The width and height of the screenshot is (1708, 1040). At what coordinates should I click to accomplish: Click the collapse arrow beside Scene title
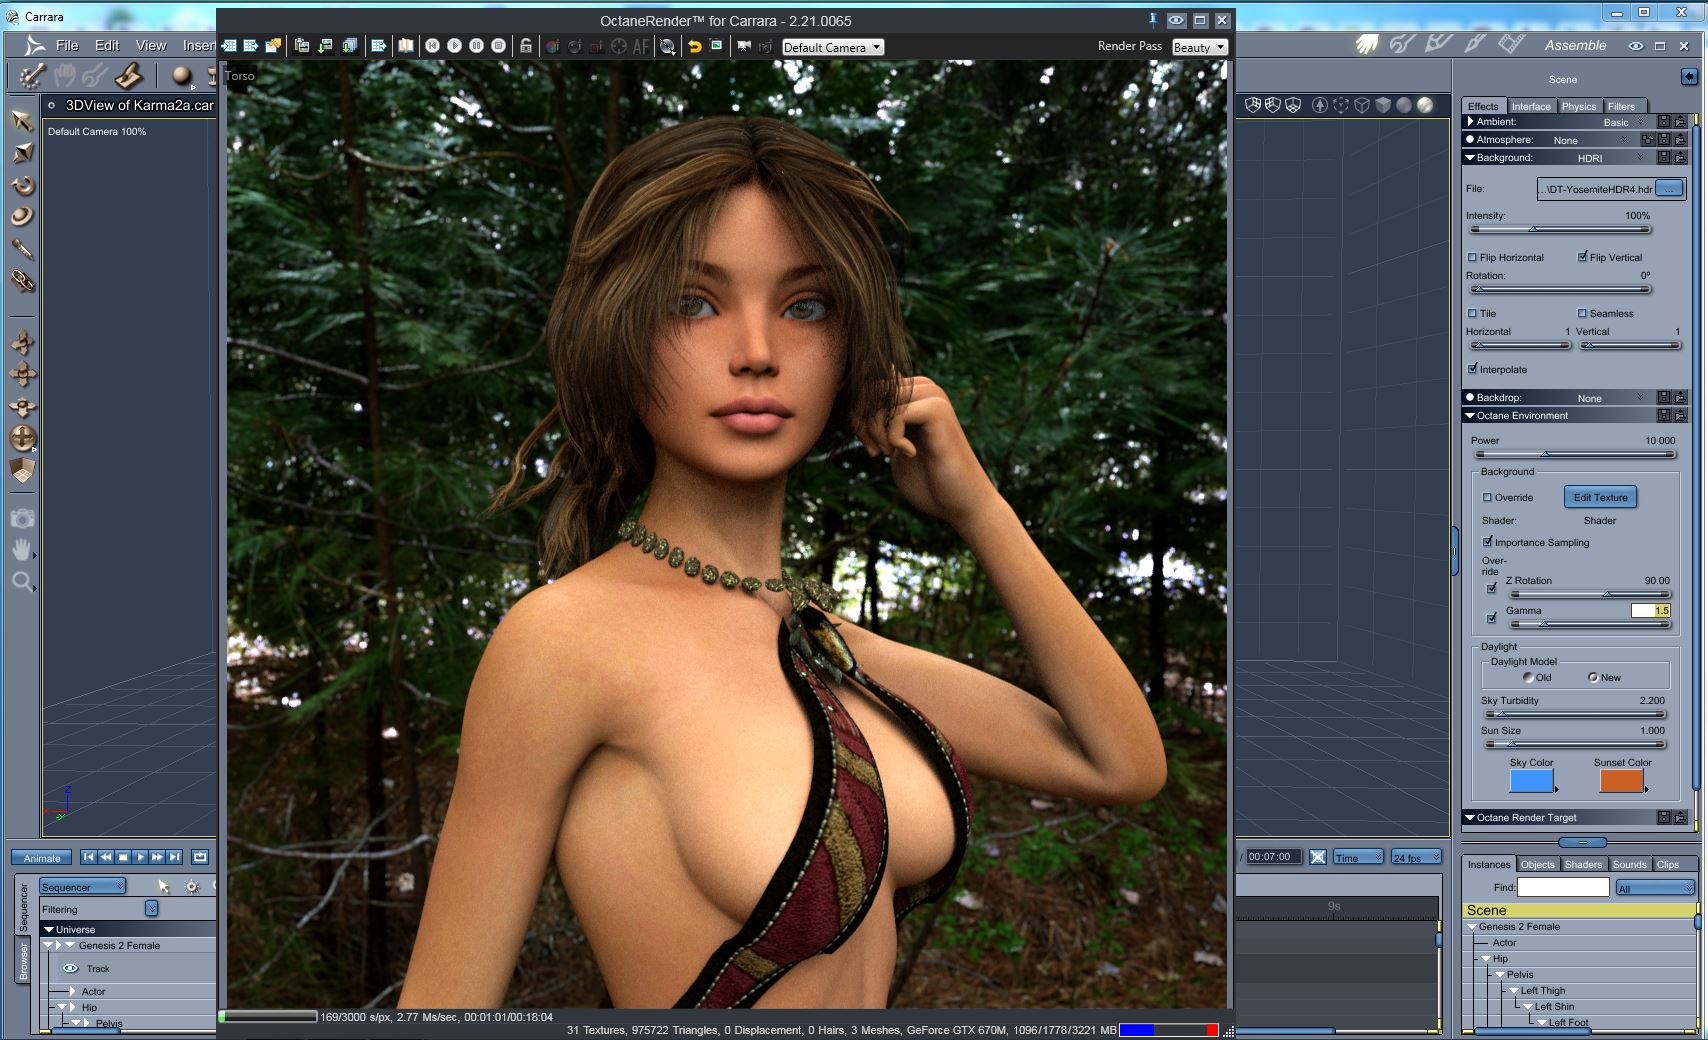pyautogui.click(x=1689, y=77)
